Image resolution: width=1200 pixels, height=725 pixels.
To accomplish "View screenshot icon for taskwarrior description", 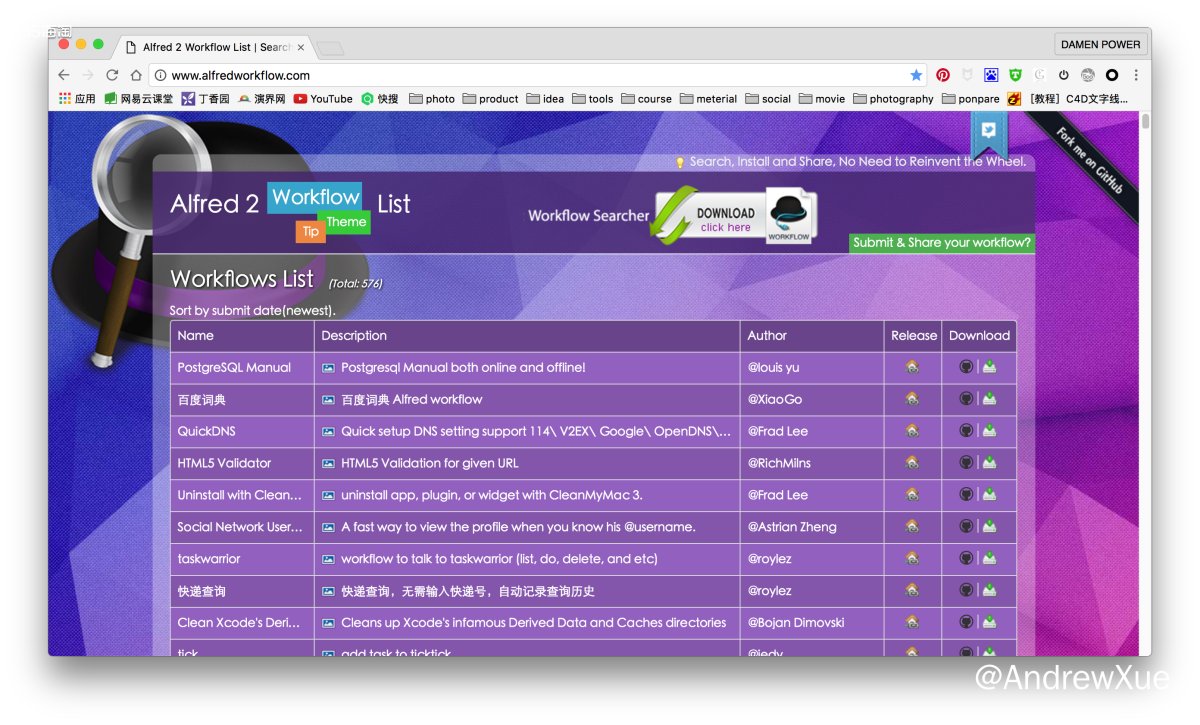I will point(328,558).
